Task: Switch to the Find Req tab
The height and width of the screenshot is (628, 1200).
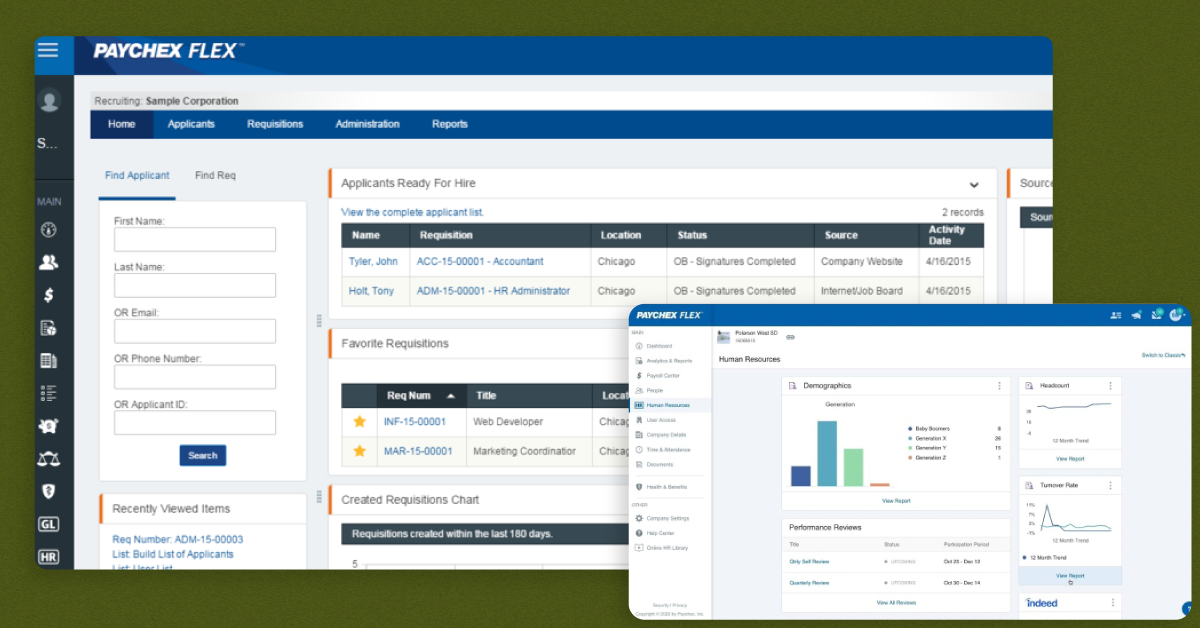Action: tap(215, 176)
